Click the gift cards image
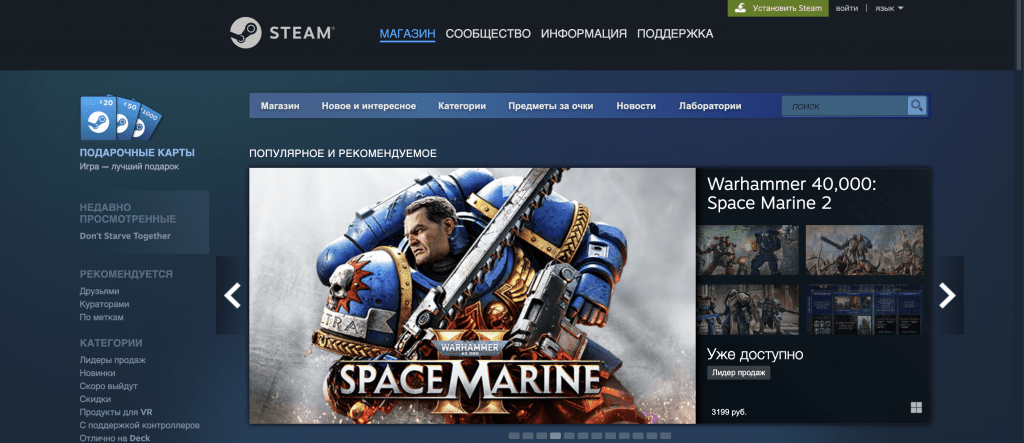The image size is (1024, 443). click(121, 118)
